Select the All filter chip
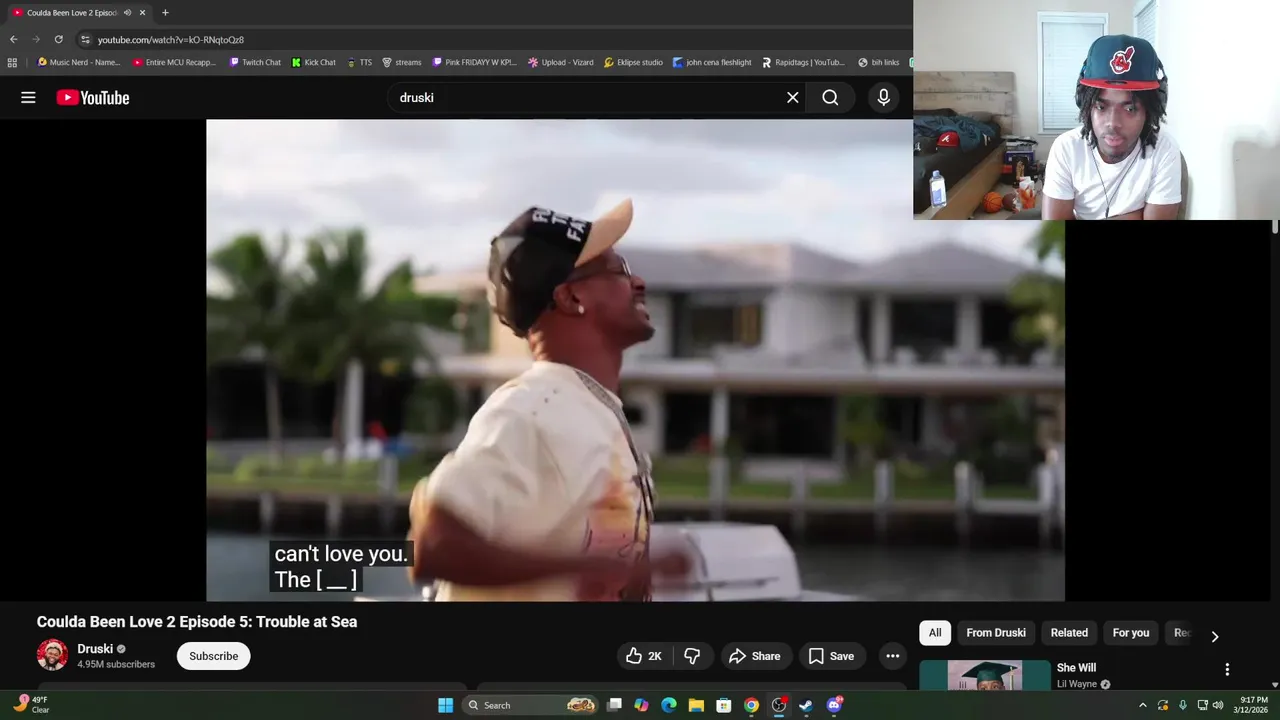The image size is (1280, 720). tap(935, 632)
